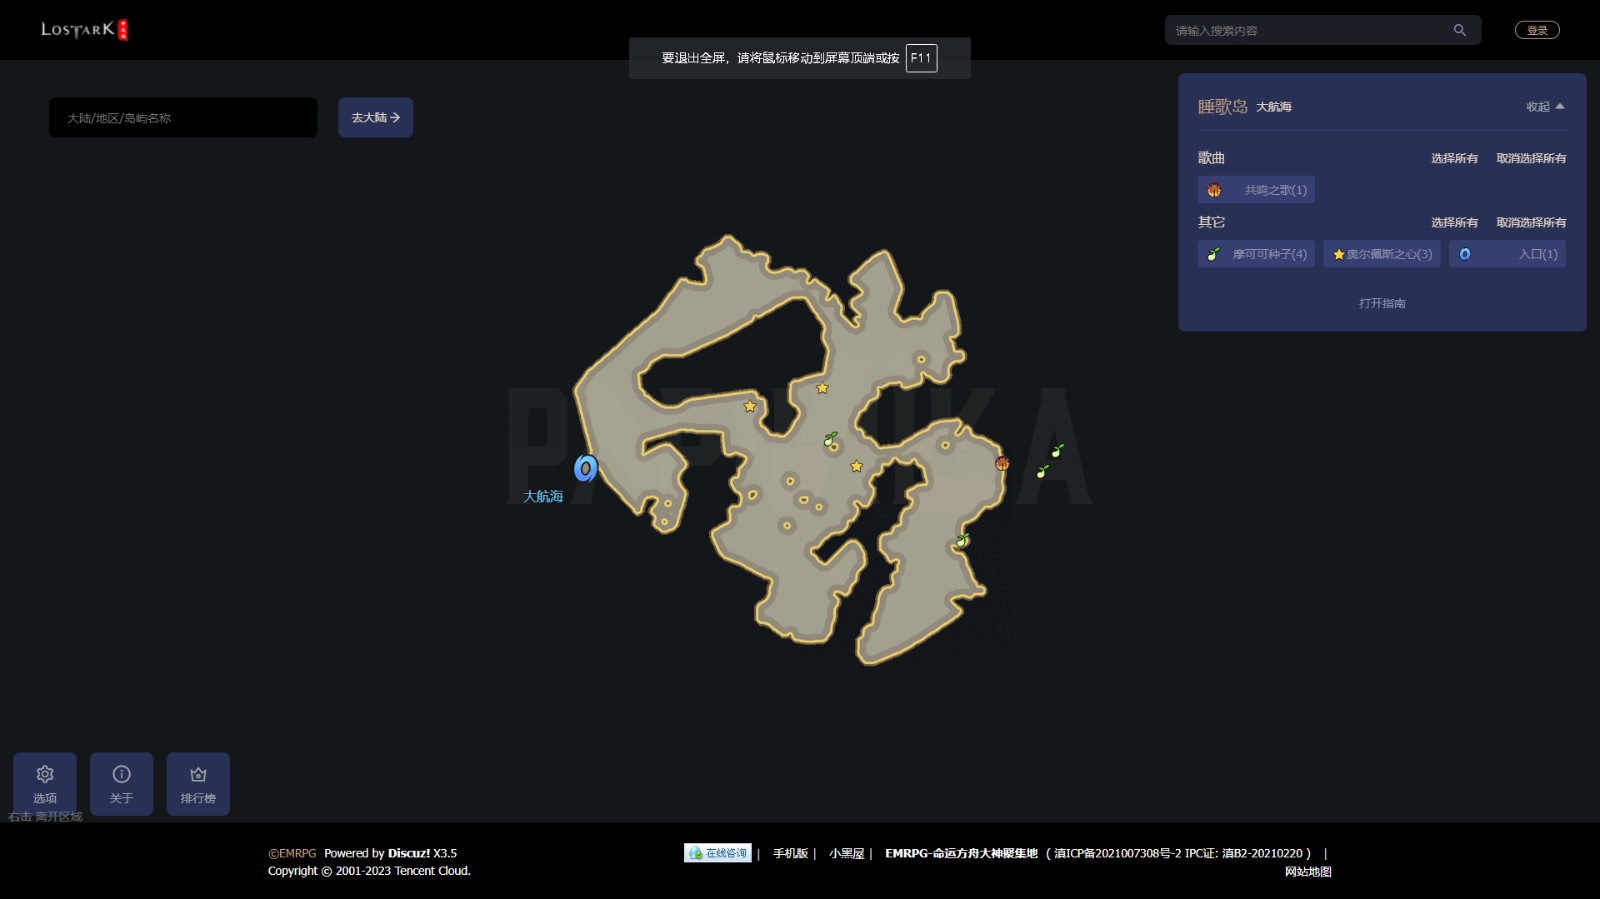Toggle the 入口(1) marker filter

[x=1508, y=254]
